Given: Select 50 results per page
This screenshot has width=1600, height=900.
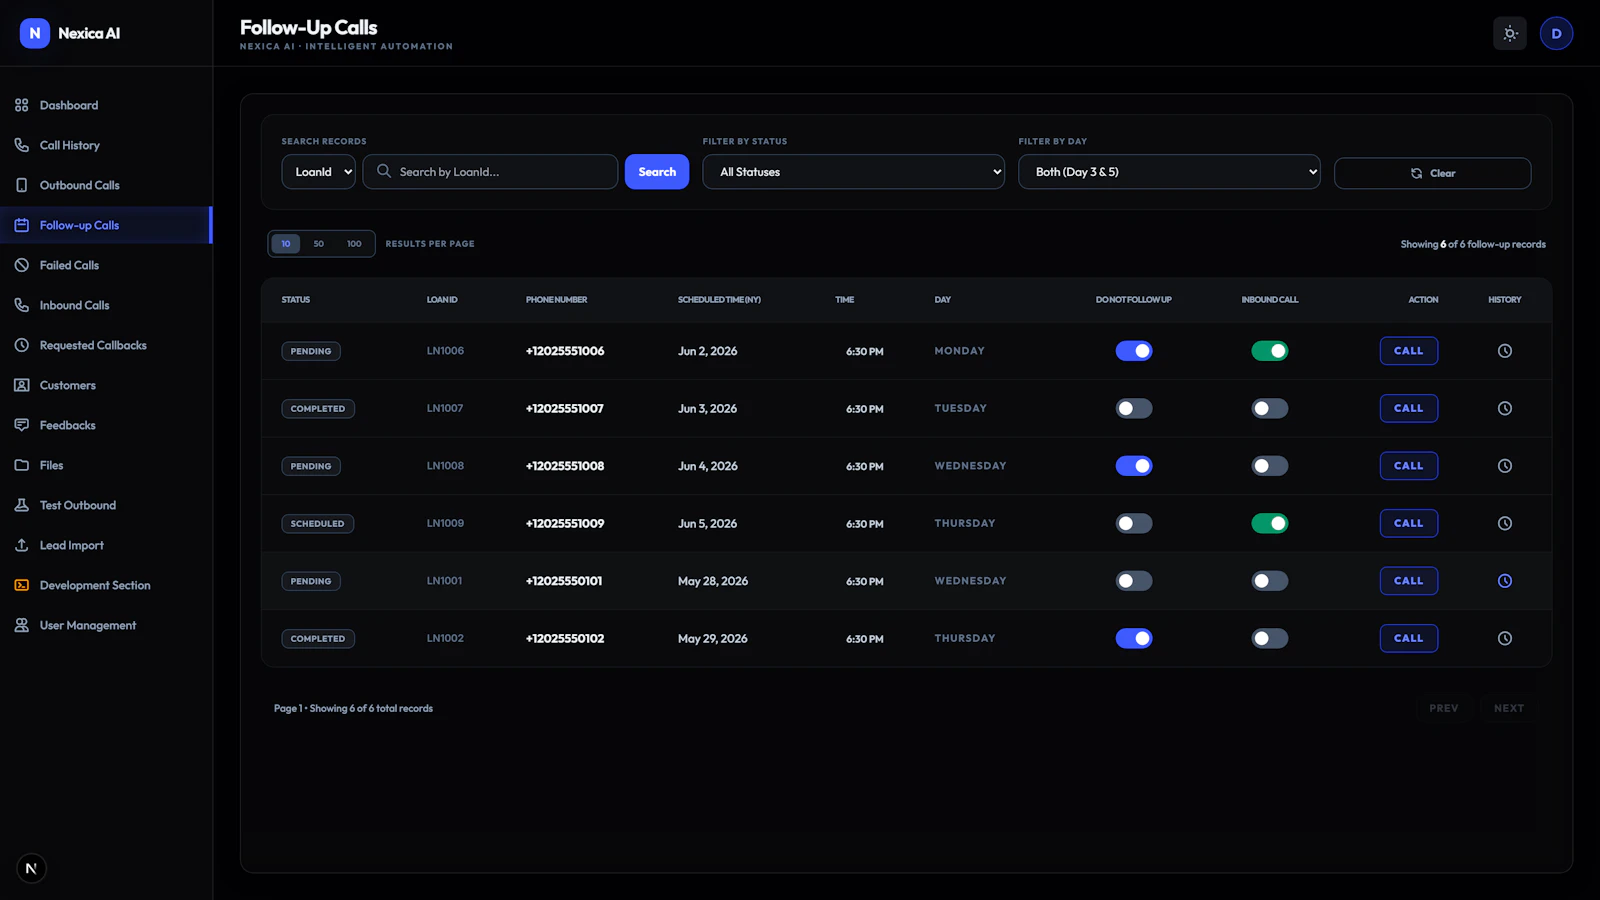Looking at the screenshot, I should coord(319,244).
